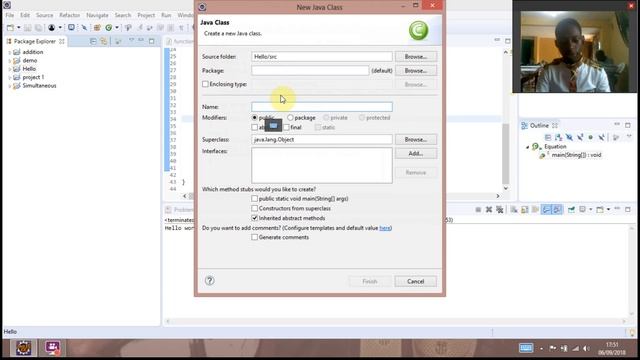Click Hide Local Types icon in Outline

(x=601, y=137)
